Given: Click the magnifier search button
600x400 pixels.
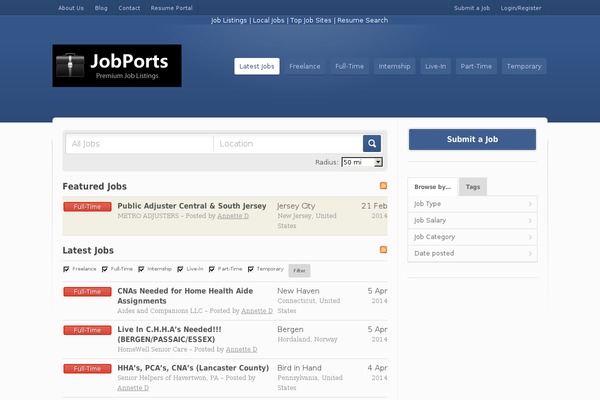Looking at the screenshot, I should (372, 144).
